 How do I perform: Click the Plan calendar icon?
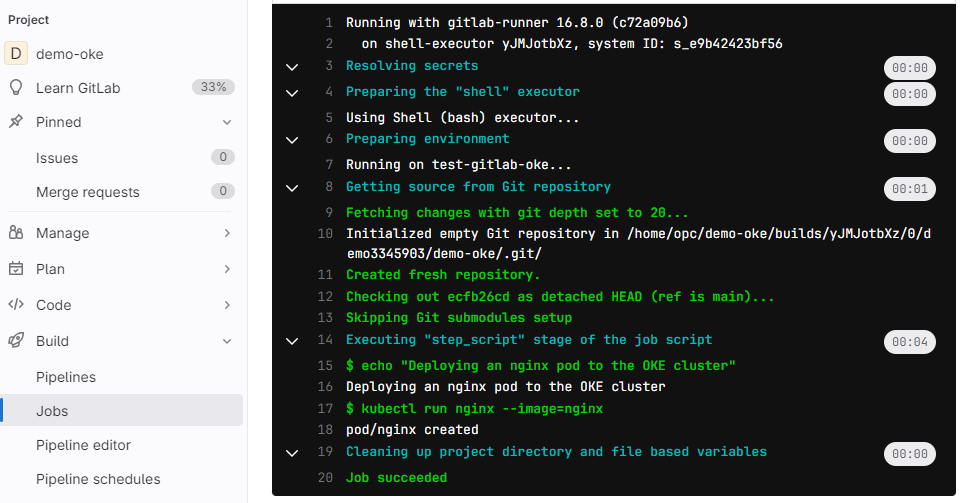(x=16, y=269)
